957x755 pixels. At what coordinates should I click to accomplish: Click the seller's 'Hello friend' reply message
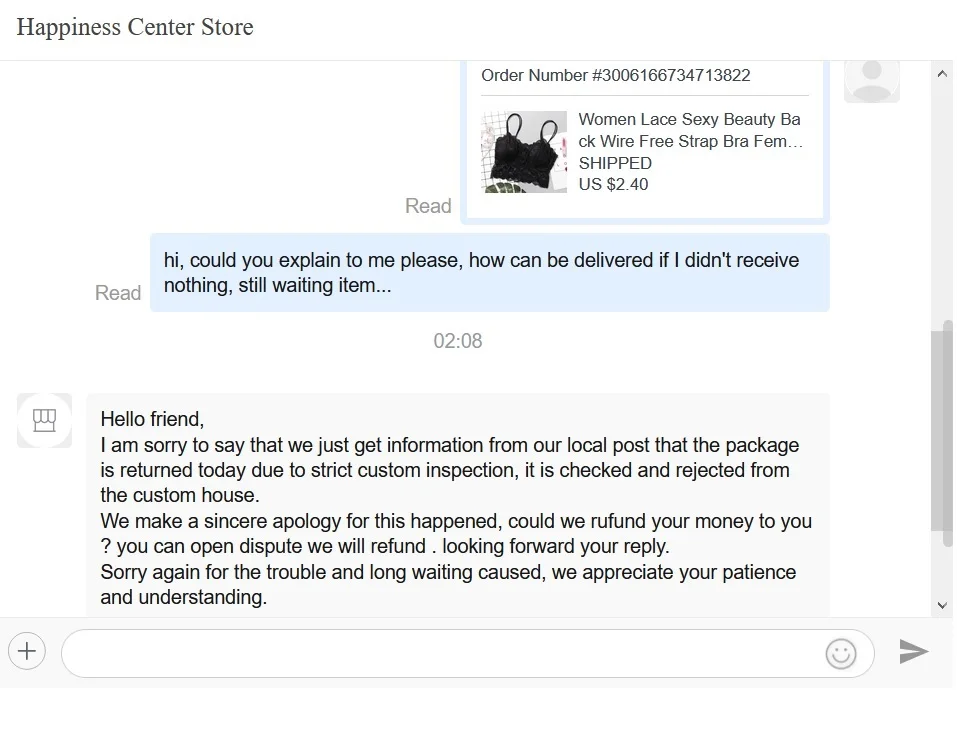point(457,508)
